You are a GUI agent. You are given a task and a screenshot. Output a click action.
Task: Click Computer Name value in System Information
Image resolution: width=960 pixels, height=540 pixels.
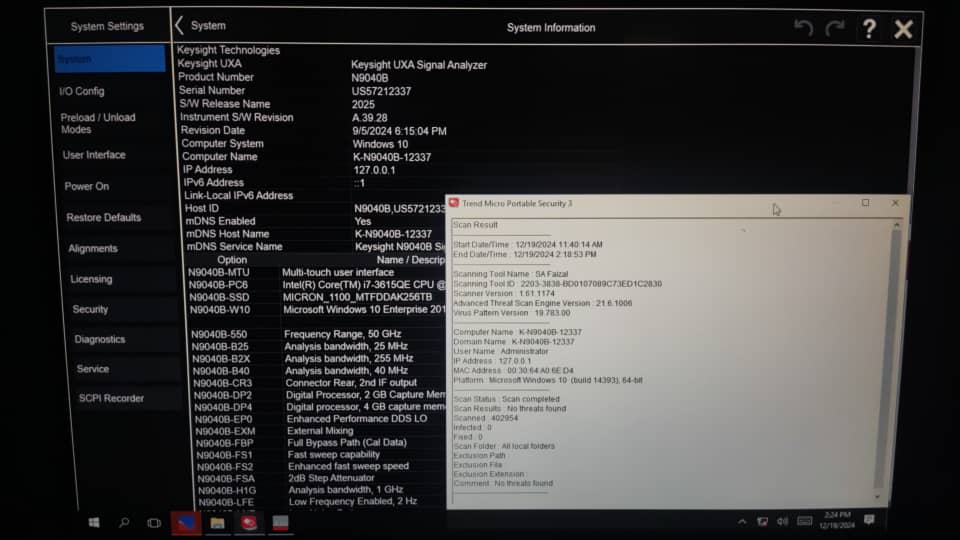(392, 157)
